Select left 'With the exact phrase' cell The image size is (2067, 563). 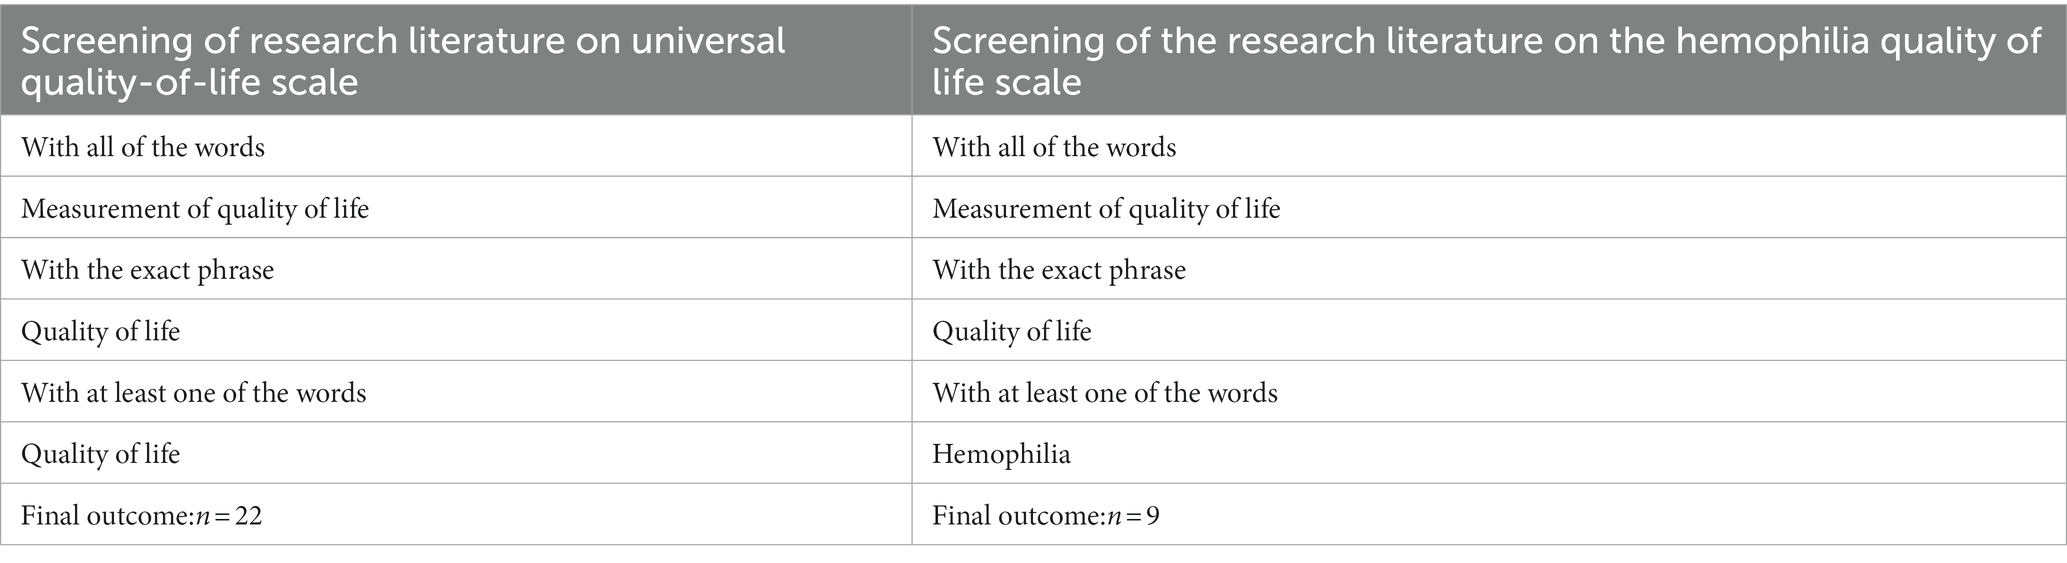tap(456, 269)
